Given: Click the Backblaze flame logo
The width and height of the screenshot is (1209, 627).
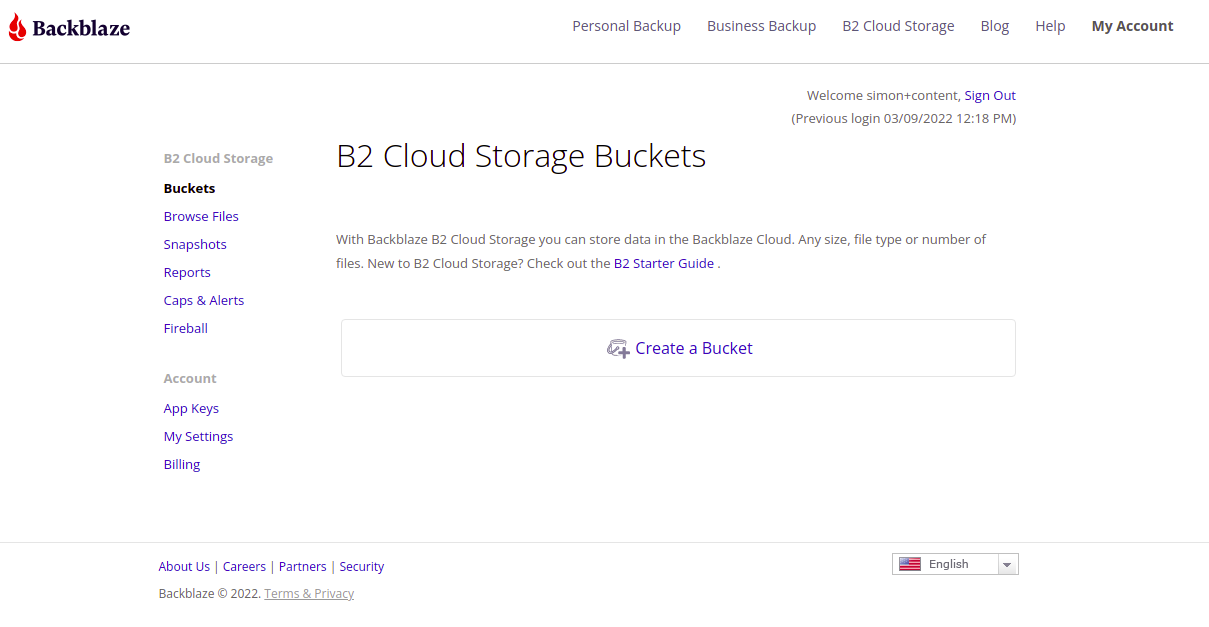Looking at the screenshot, I should click(x=17, y=27).
